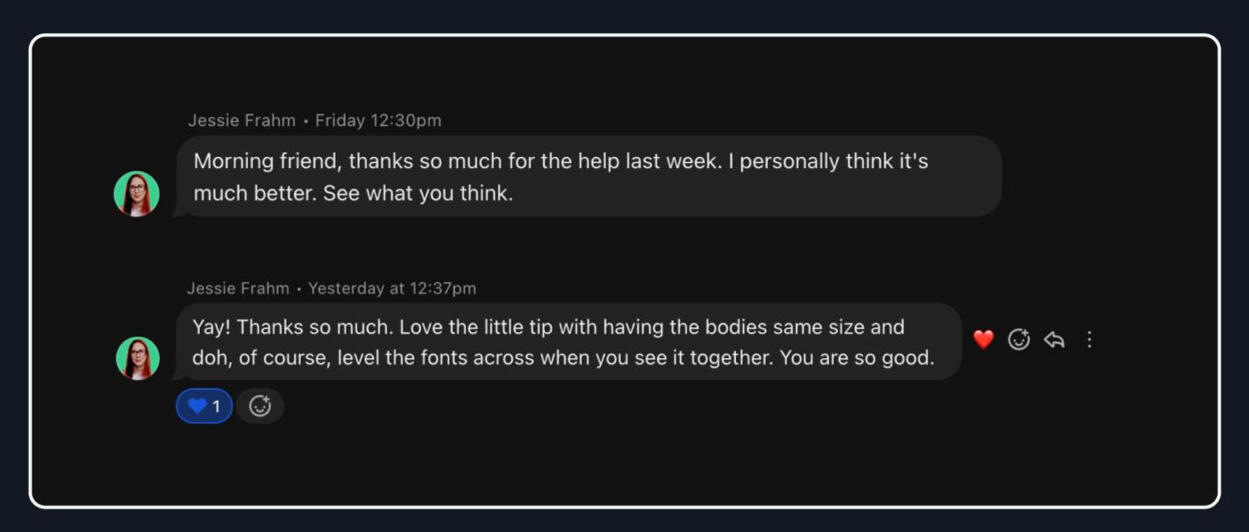Click the text "See what you think."

[418, 194]
